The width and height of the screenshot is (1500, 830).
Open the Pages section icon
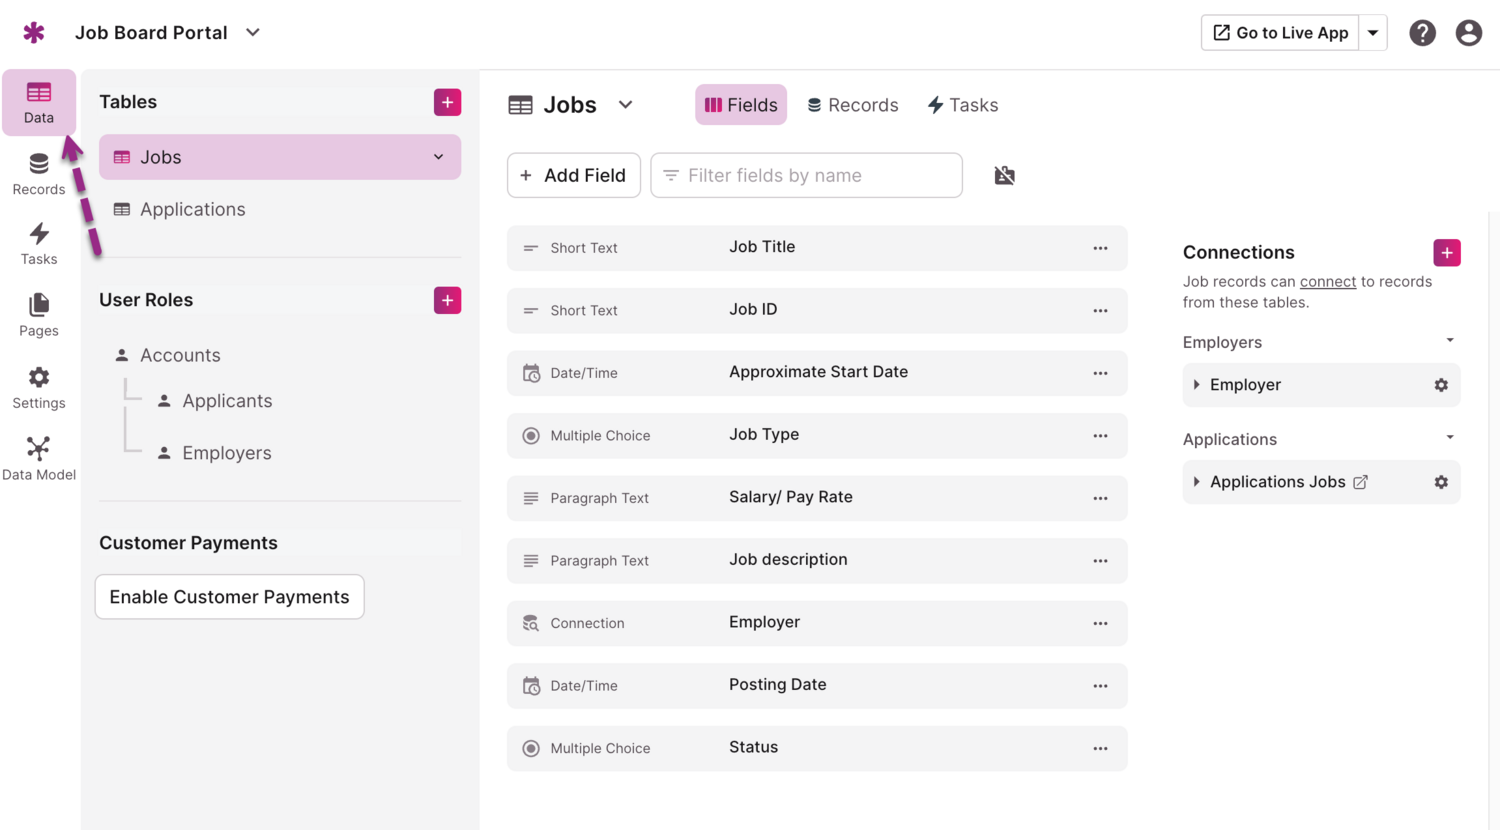[38, 315]
